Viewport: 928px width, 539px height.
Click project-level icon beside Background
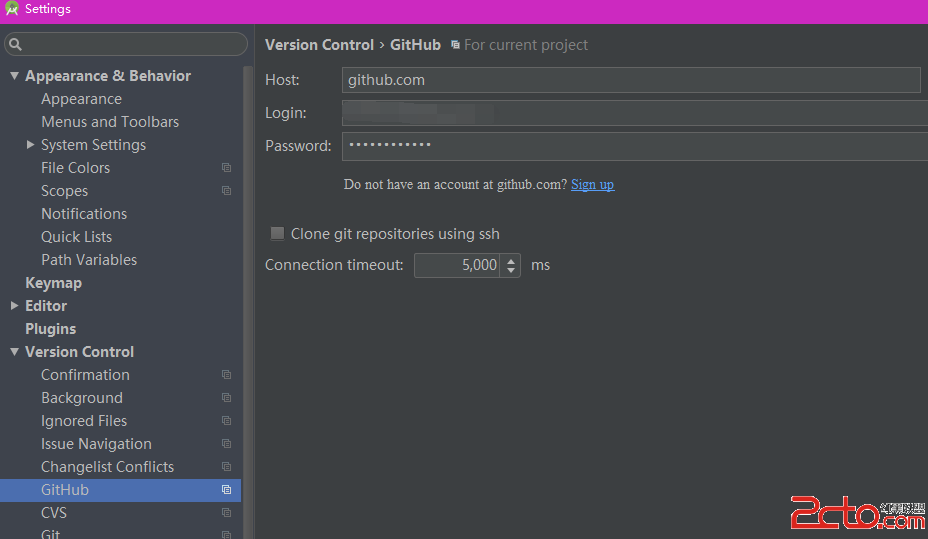pos(226,398)
